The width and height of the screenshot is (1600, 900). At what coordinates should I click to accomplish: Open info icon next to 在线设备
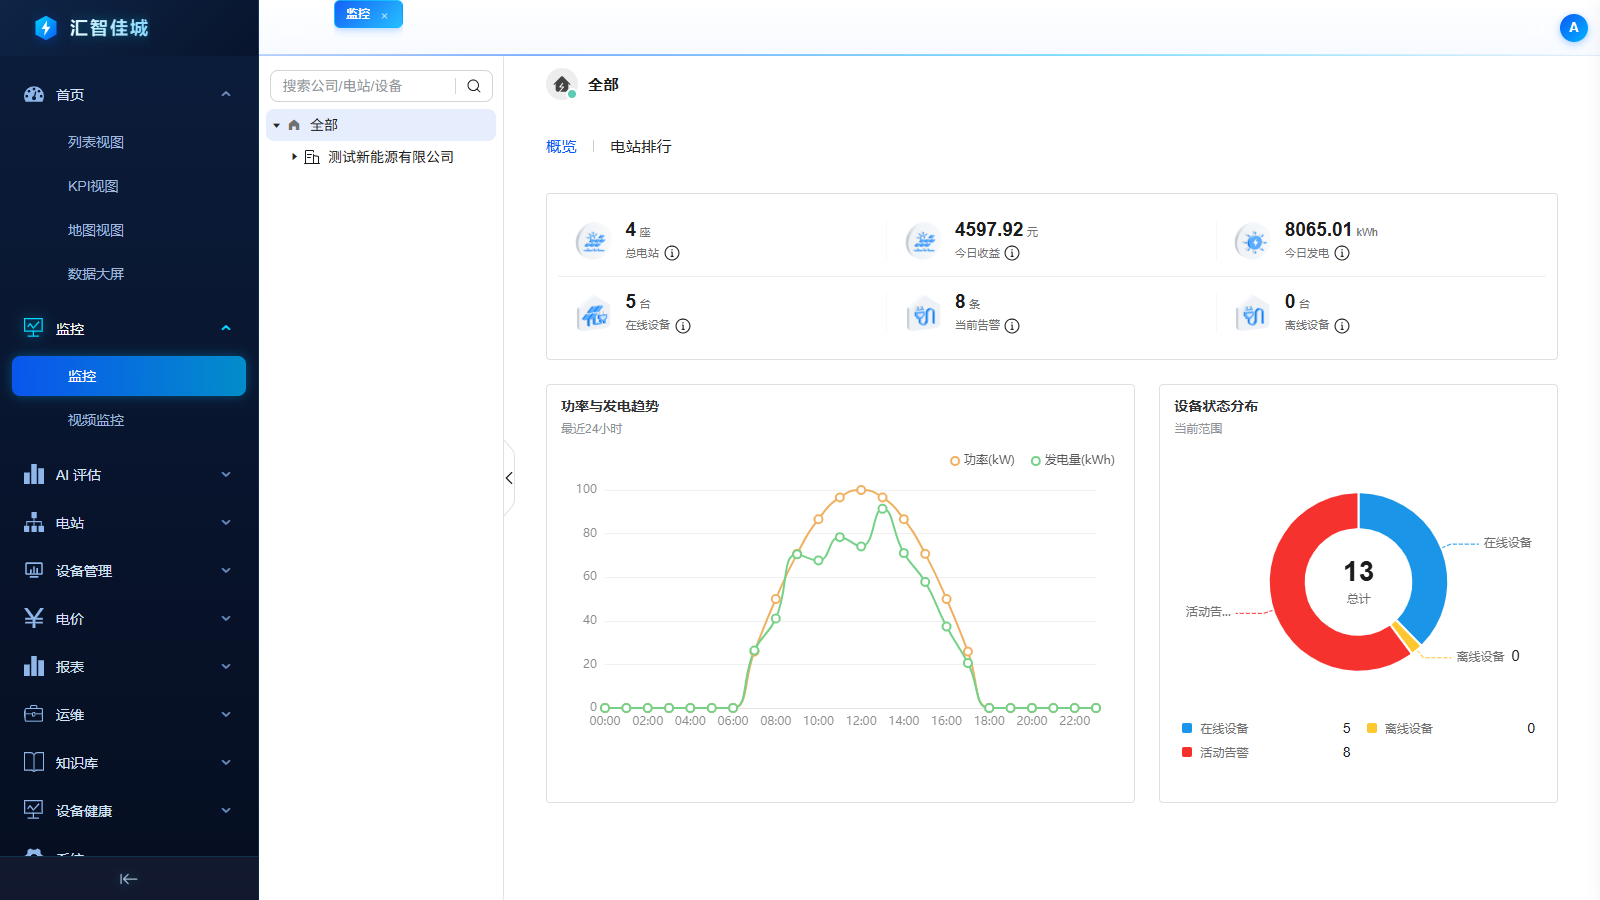pos(683,326)
